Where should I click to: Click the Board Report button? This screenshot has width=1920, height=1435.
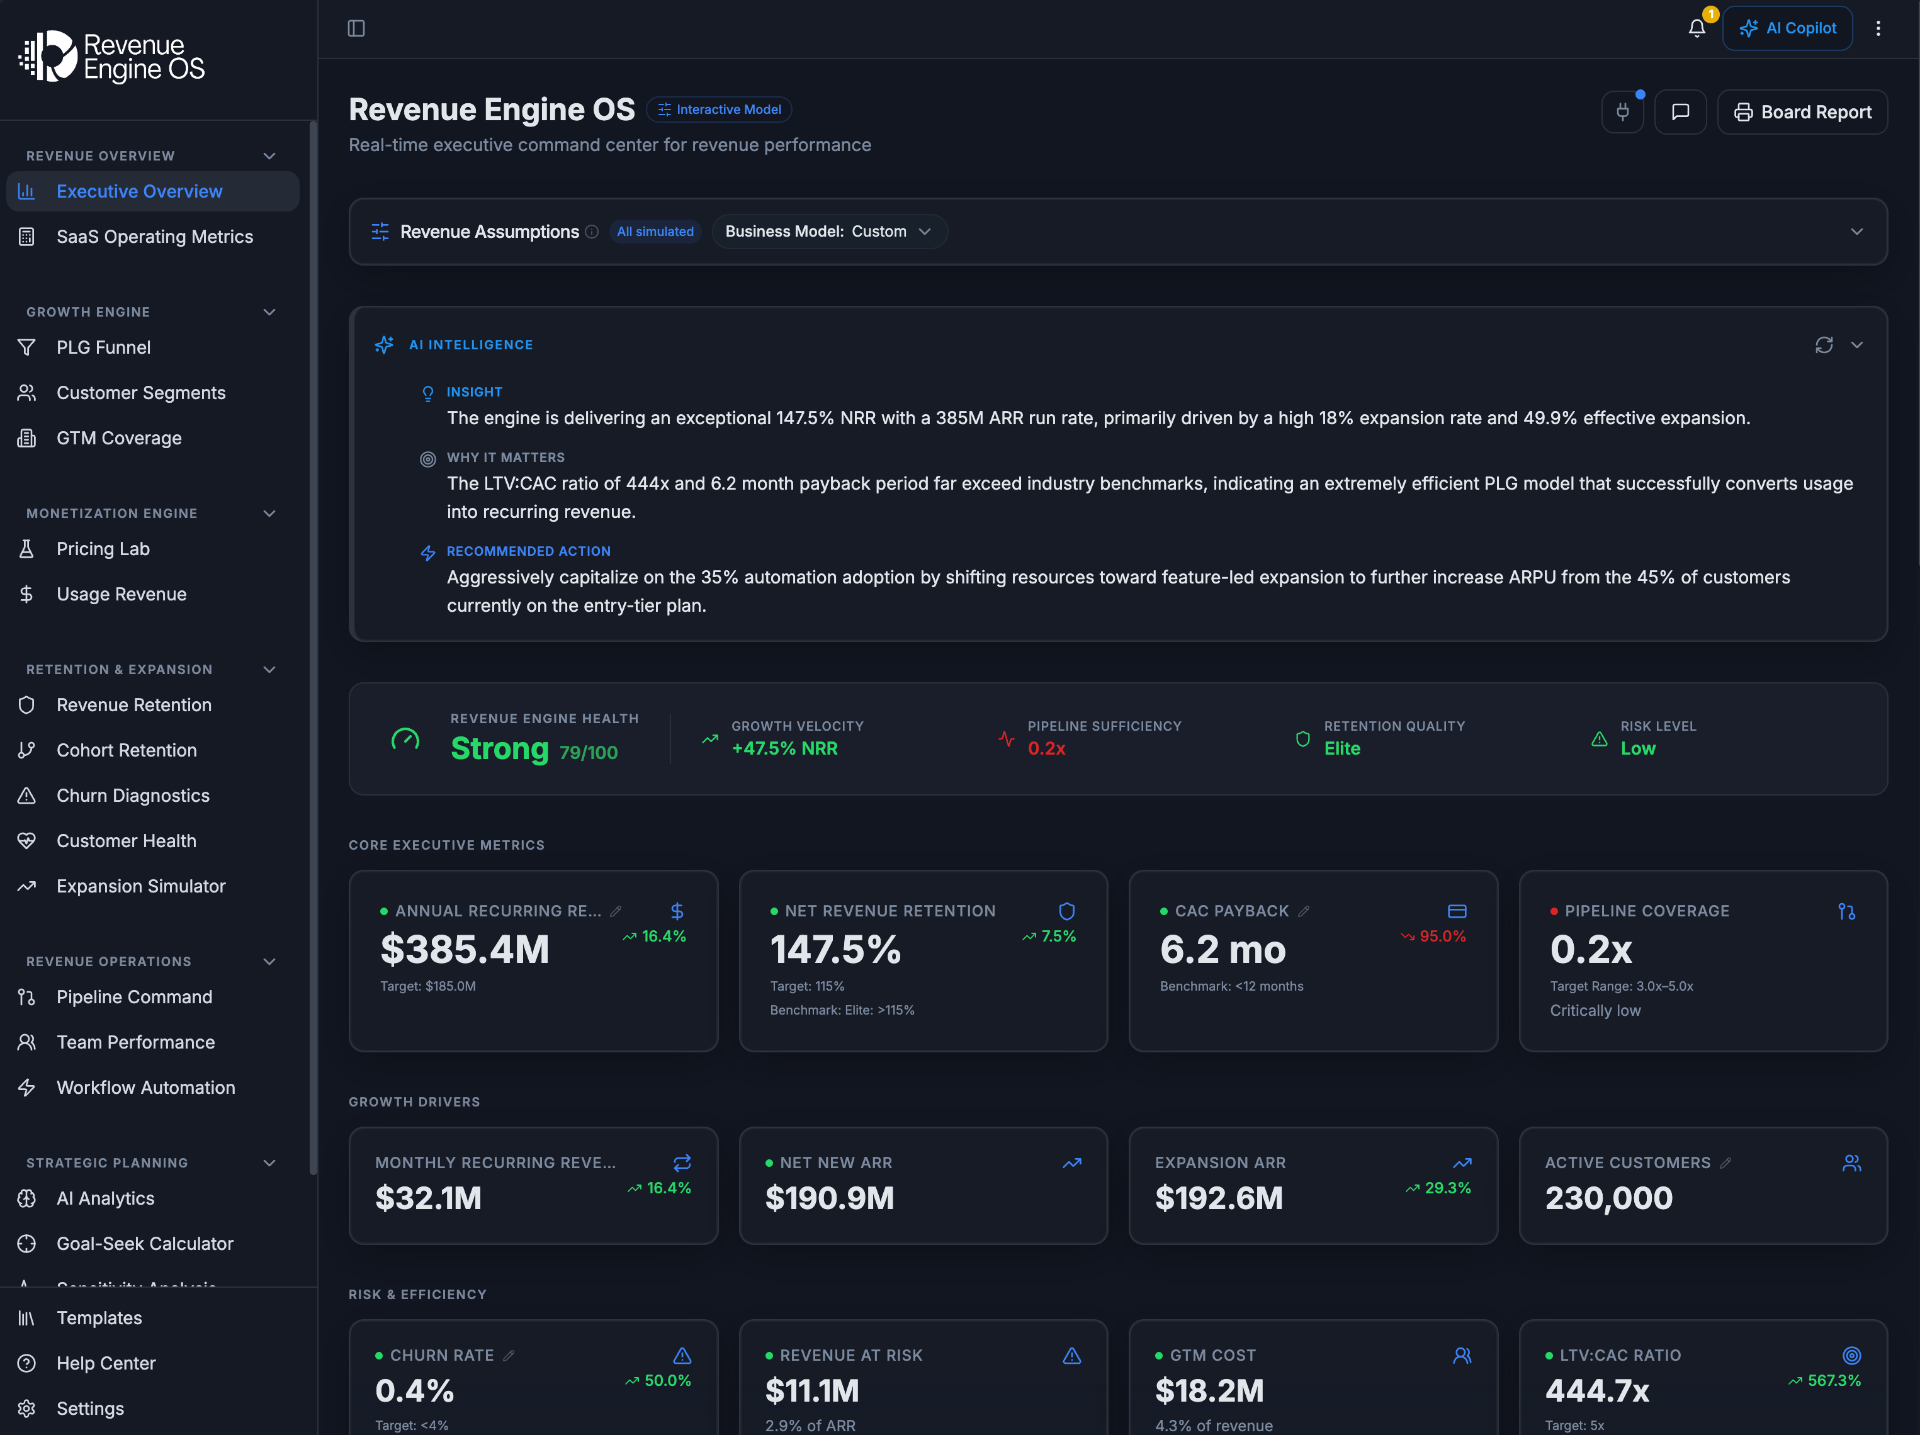(x=1802, y=112)
